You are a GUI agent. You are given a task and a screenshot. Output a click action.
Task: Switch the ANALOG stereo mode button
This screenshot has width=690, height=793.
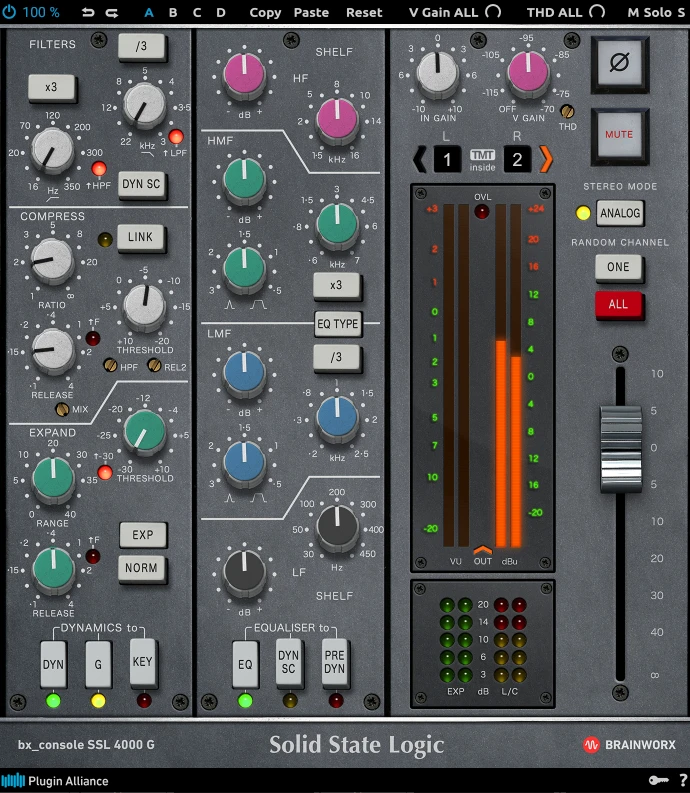tap(620, 213)
